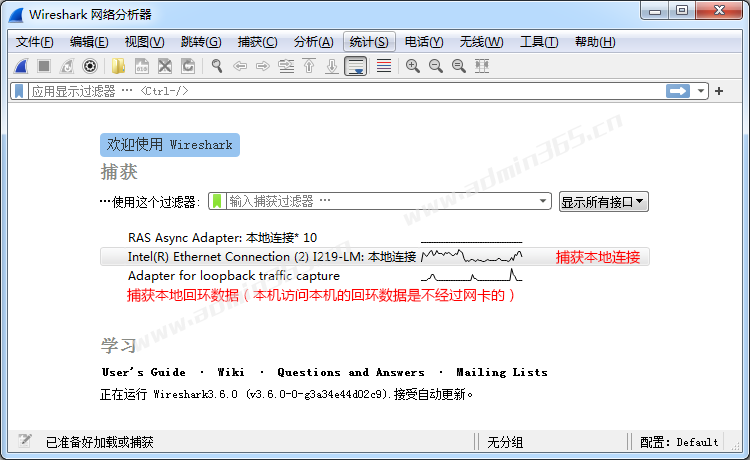Image resolution: width=750 pixels, height=460 pixels.
Task: Expand display filter history dropdown
Action: click(x=701, y=91)
